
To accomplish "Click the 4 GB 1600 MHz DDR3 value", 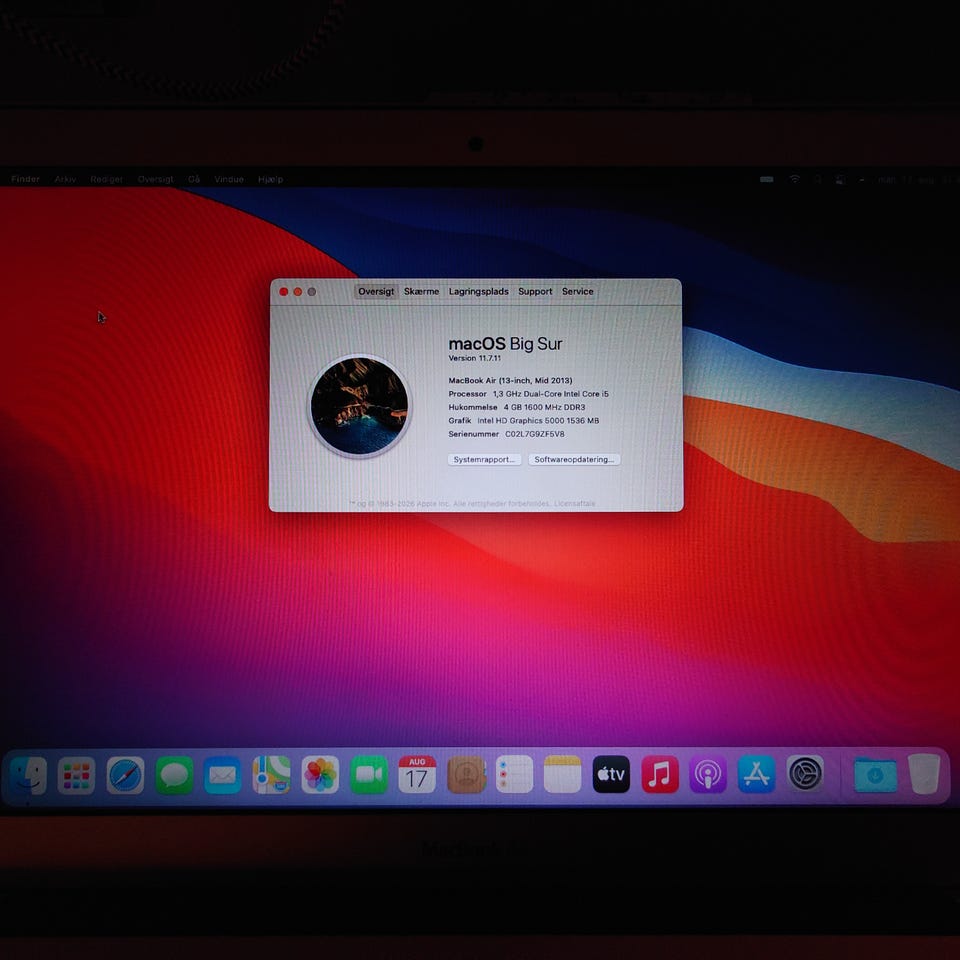I will (x=544, y=407).
